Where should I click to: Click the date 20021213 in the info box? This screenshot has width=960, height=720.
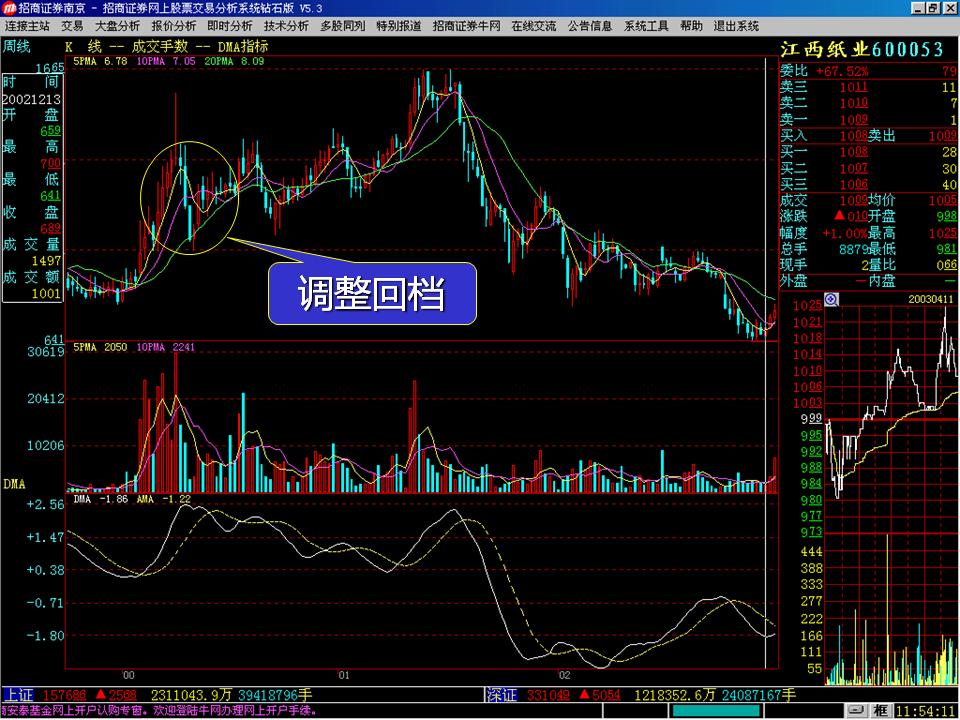pyautogui.click(x=31, y=99)
